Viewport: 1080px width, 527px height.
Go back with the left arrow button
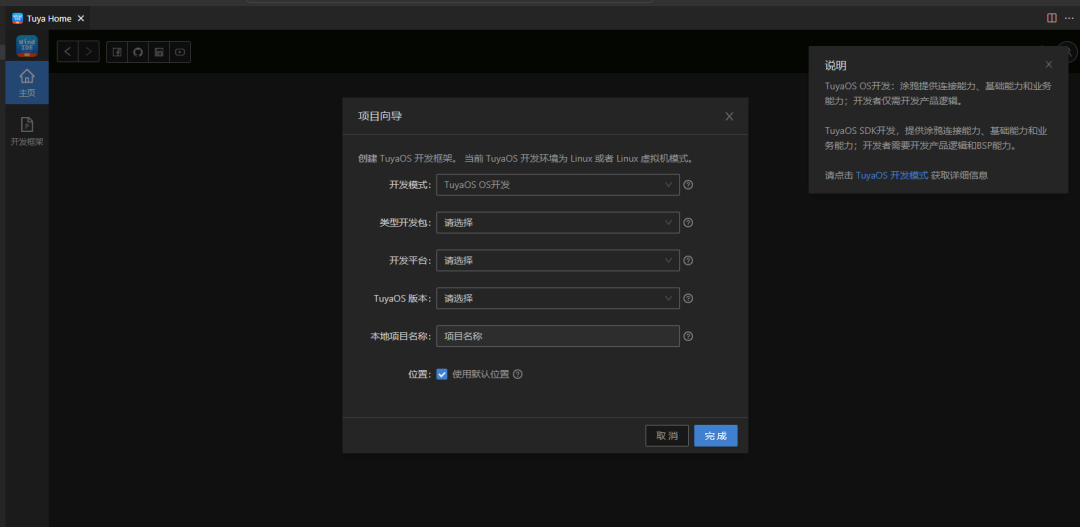coord(68,52)
